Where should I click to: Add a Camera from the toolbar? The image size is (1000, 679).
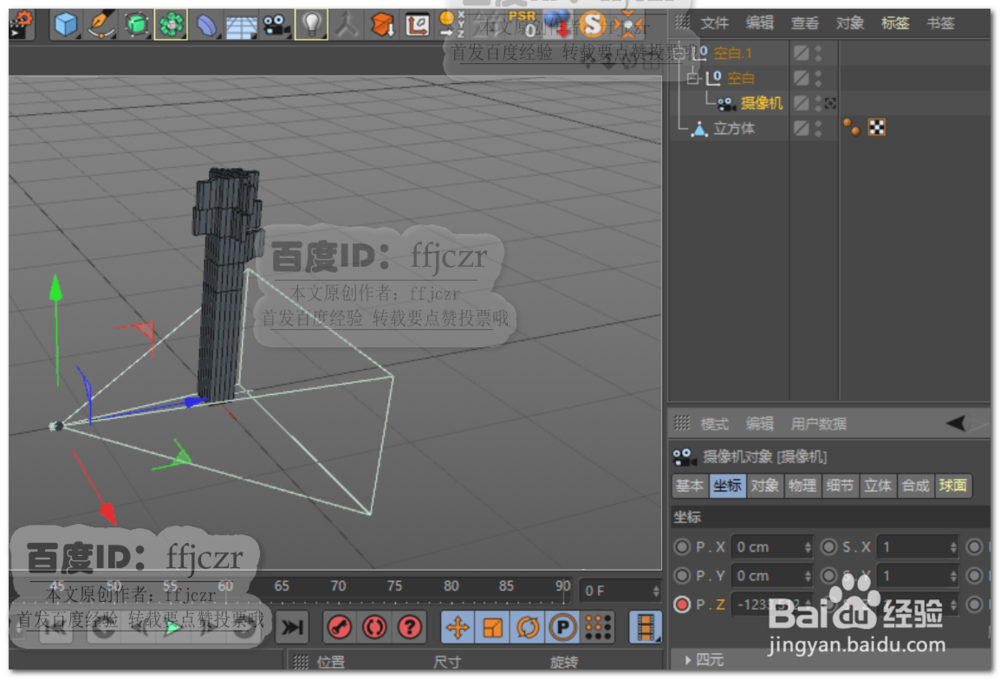(276, 25)
